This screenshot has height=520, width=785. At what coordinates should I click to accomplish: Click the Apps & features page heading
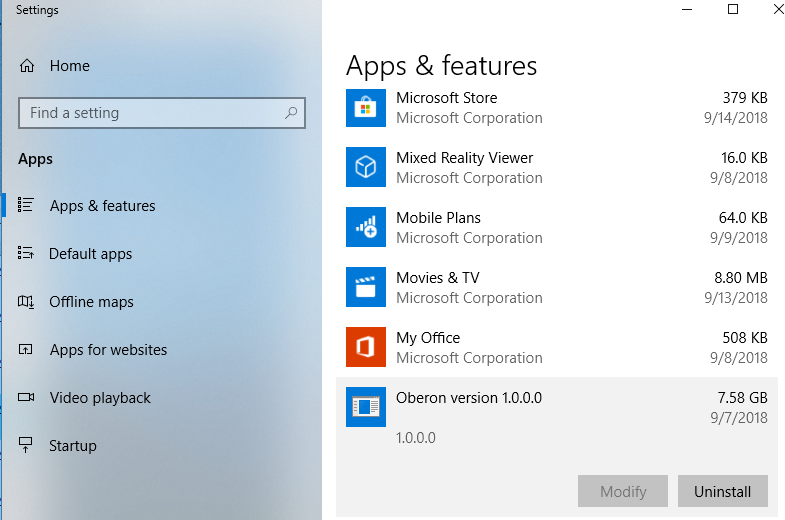point(441,66)
